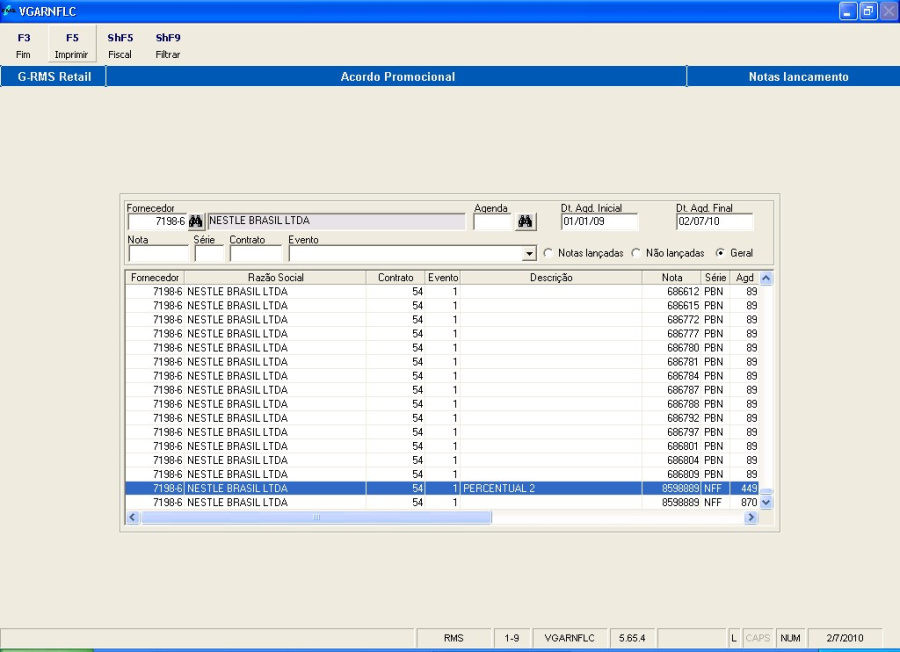The width and height of the screenshot is (900, 652).
Task: Click vertical scrollbar down arrow
Action: [x=766, y=502]
